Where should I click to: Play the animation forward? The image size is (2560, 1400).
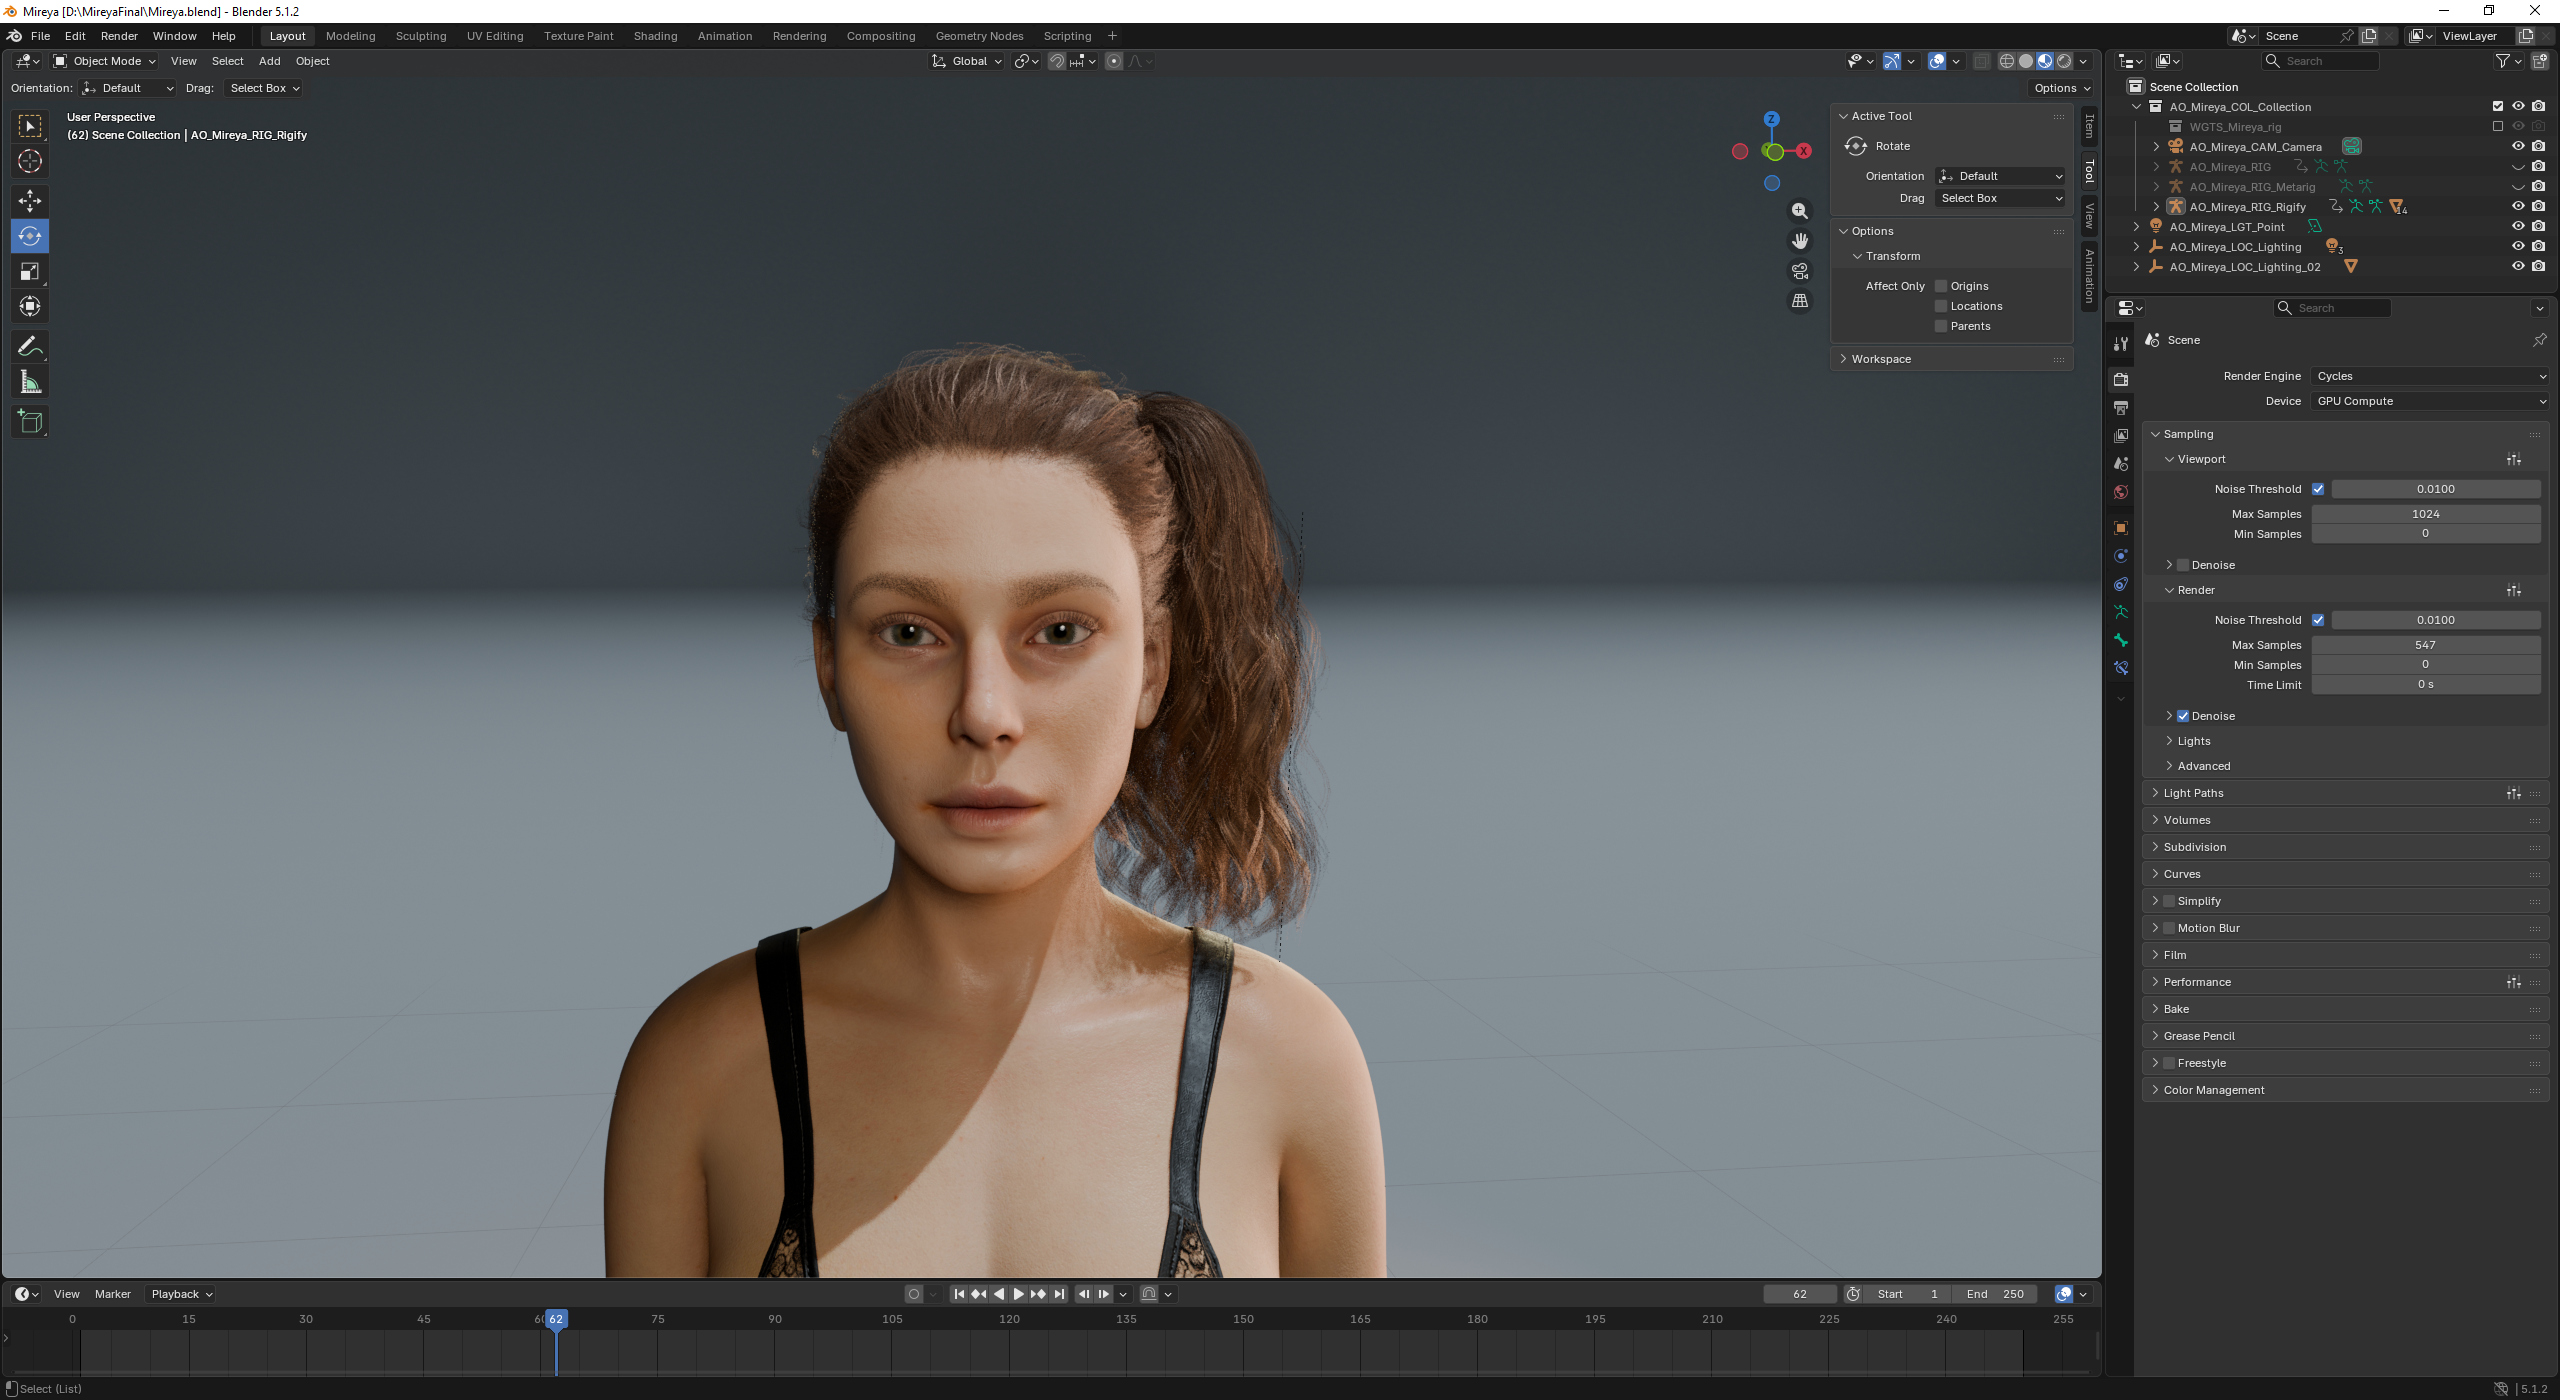point(1018,1294)
